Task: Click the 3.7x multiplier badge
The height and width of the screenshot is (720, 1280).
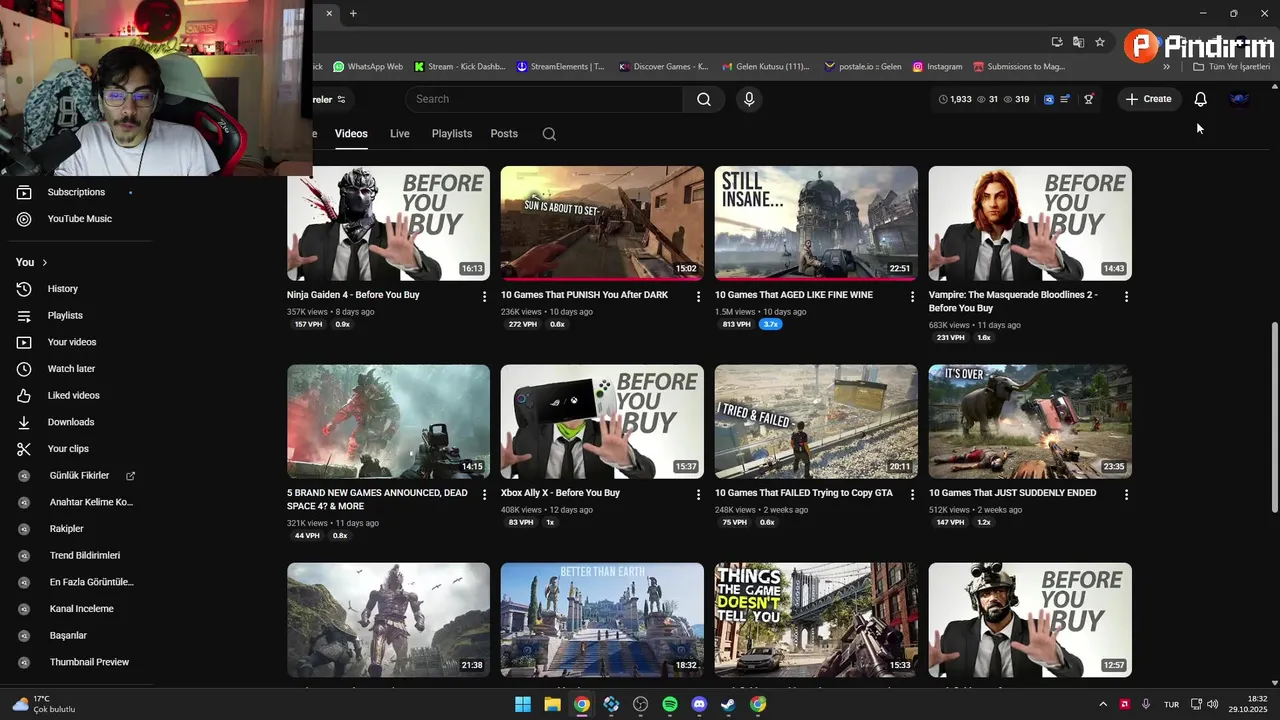Action: coord(770,324)
